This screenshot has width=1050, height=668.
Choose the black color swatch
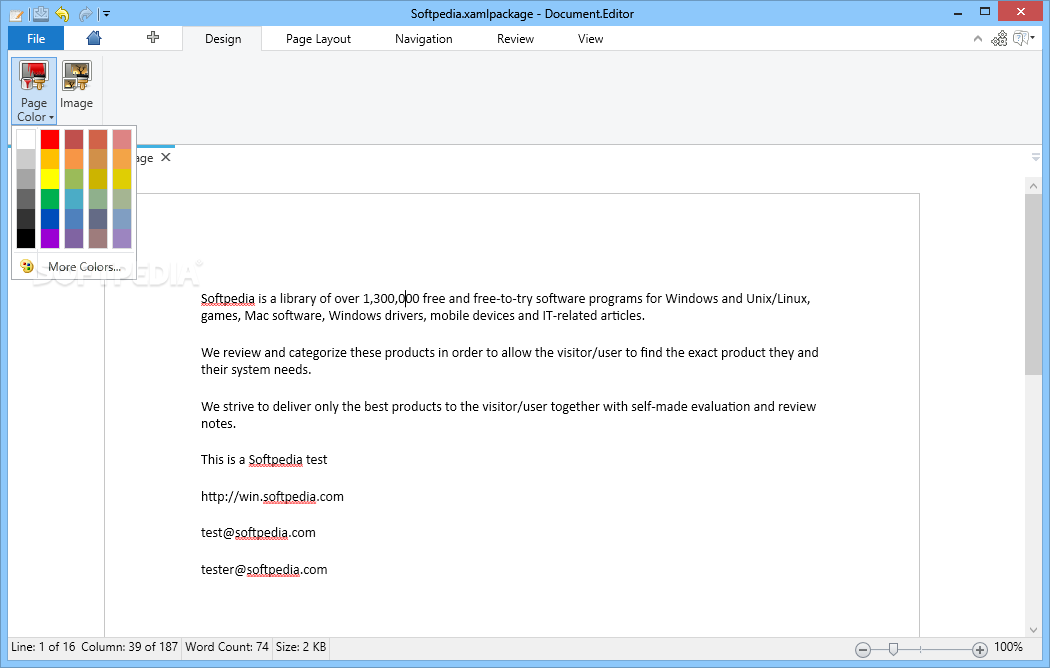coord(26,238)
